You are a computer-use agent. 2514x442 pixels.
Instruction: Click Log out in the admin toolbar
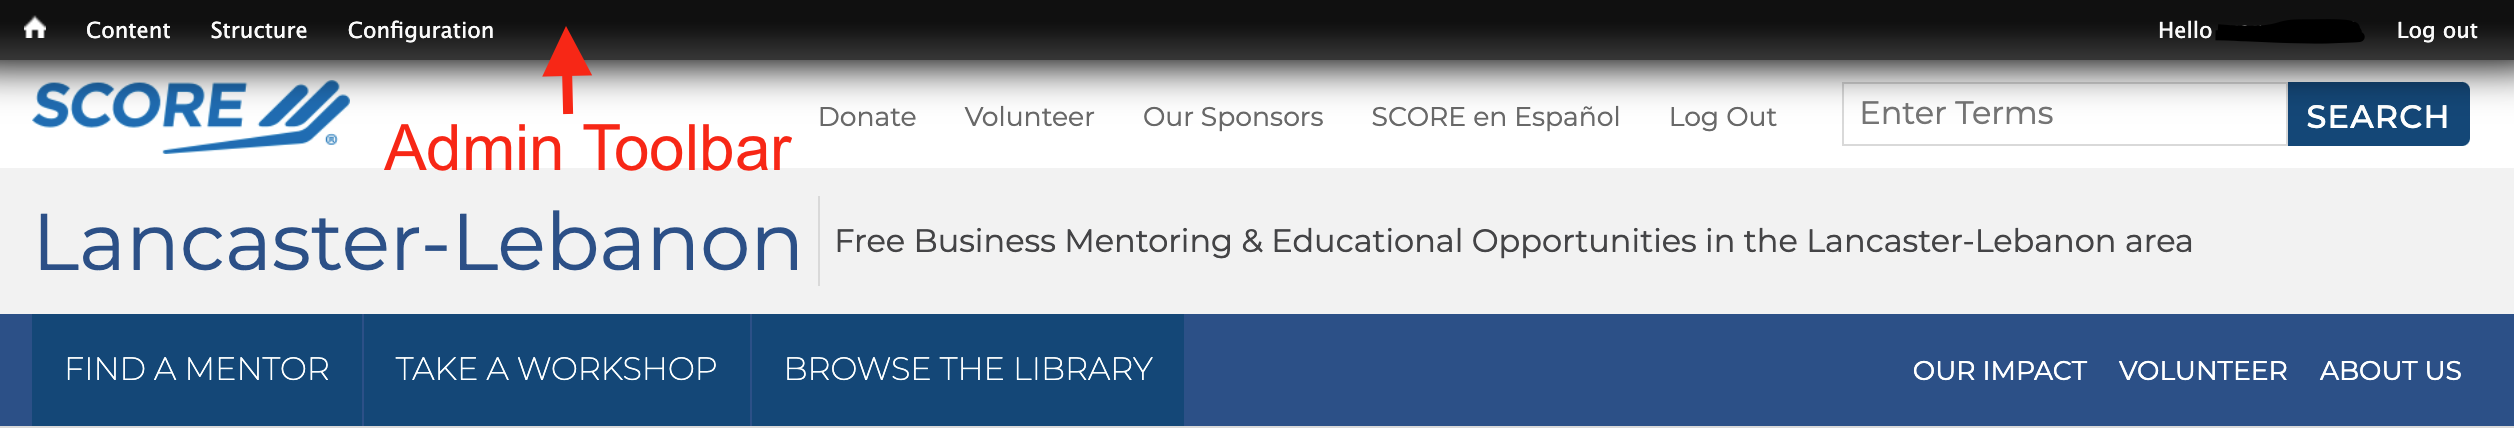[x=2436, y=30]
